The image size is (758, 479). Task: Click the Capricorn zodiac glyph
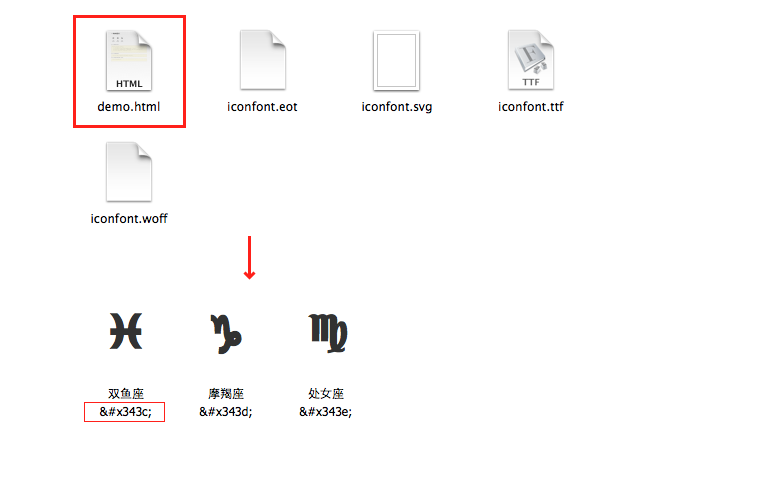[226, 334]
